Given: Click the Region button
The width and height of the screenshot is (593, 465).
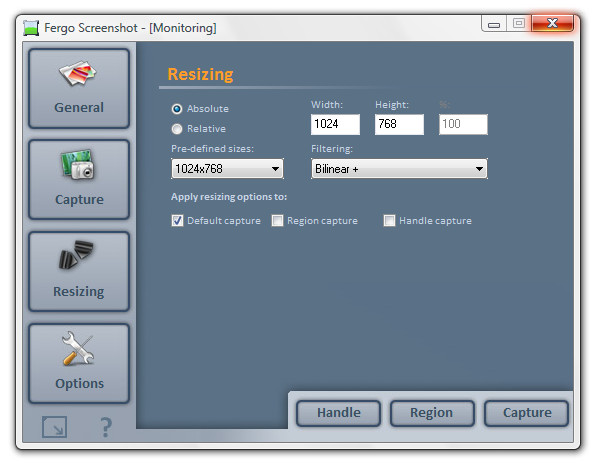Looking at the screenshot, I should click(x=432, y=413).
